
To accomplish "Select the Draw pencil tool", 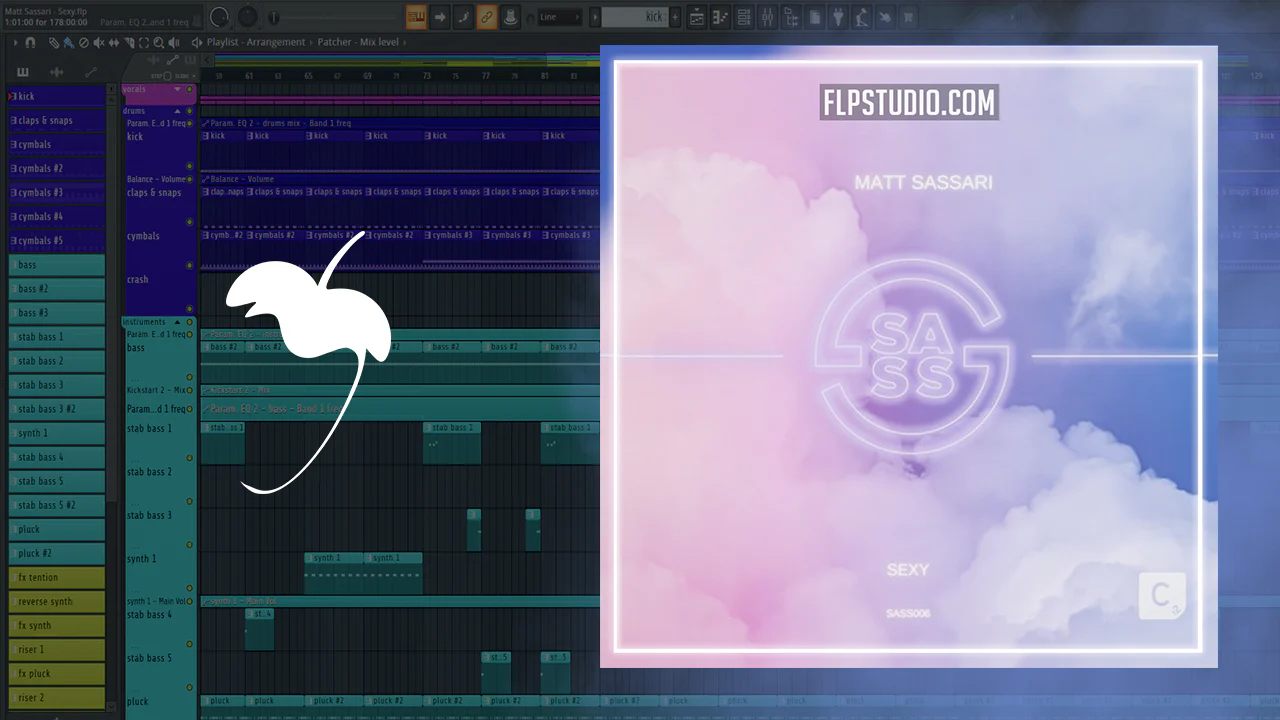I will point(54,42).
